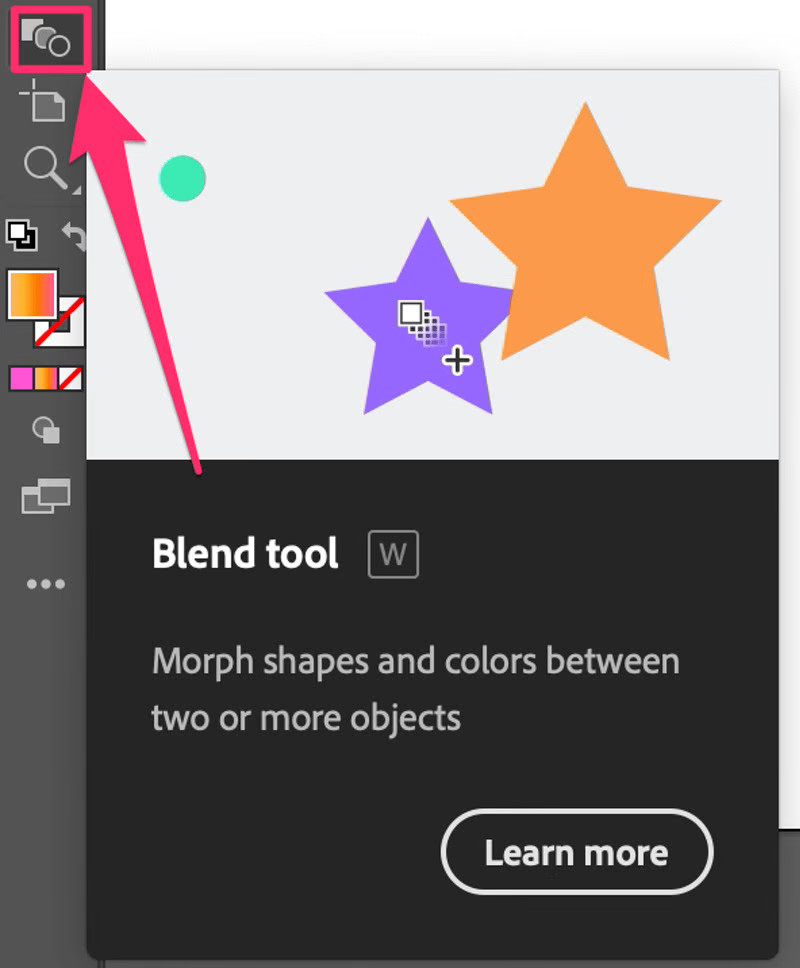Open Edit Toolbar three-dots menu

click(46, 584)
